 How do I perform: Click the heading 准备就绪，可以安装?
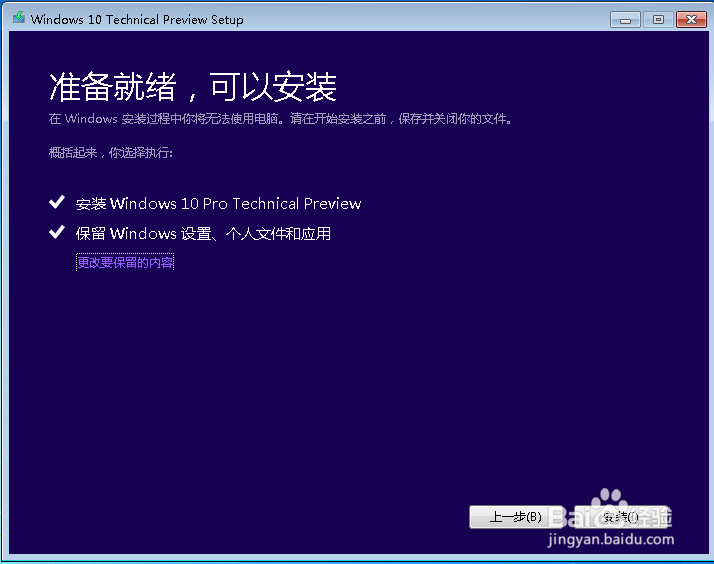(193, 86)
